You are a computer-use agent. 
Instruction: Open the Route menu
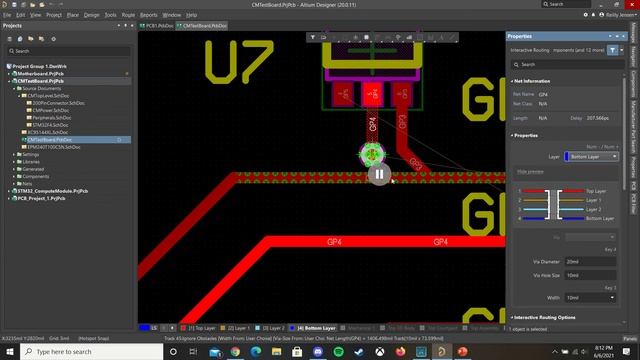(x=128, y=15)
